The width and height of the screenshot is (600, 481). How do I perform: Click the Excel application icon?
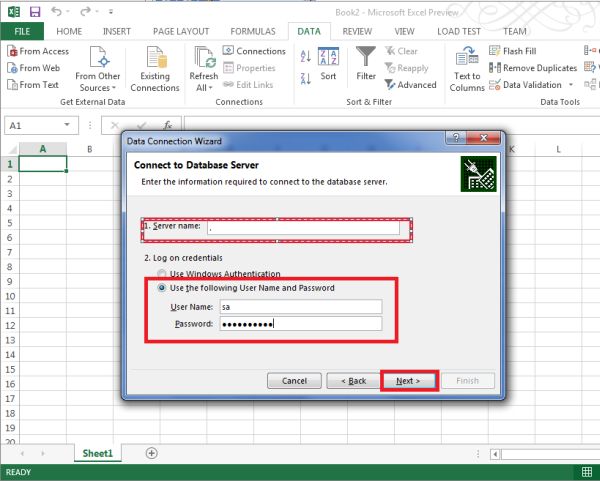[14, 12]
